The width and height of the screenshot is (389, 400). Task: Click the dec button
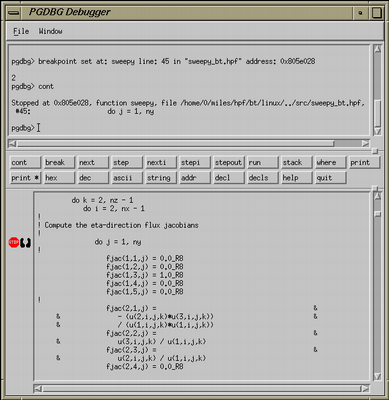point(93,178)
